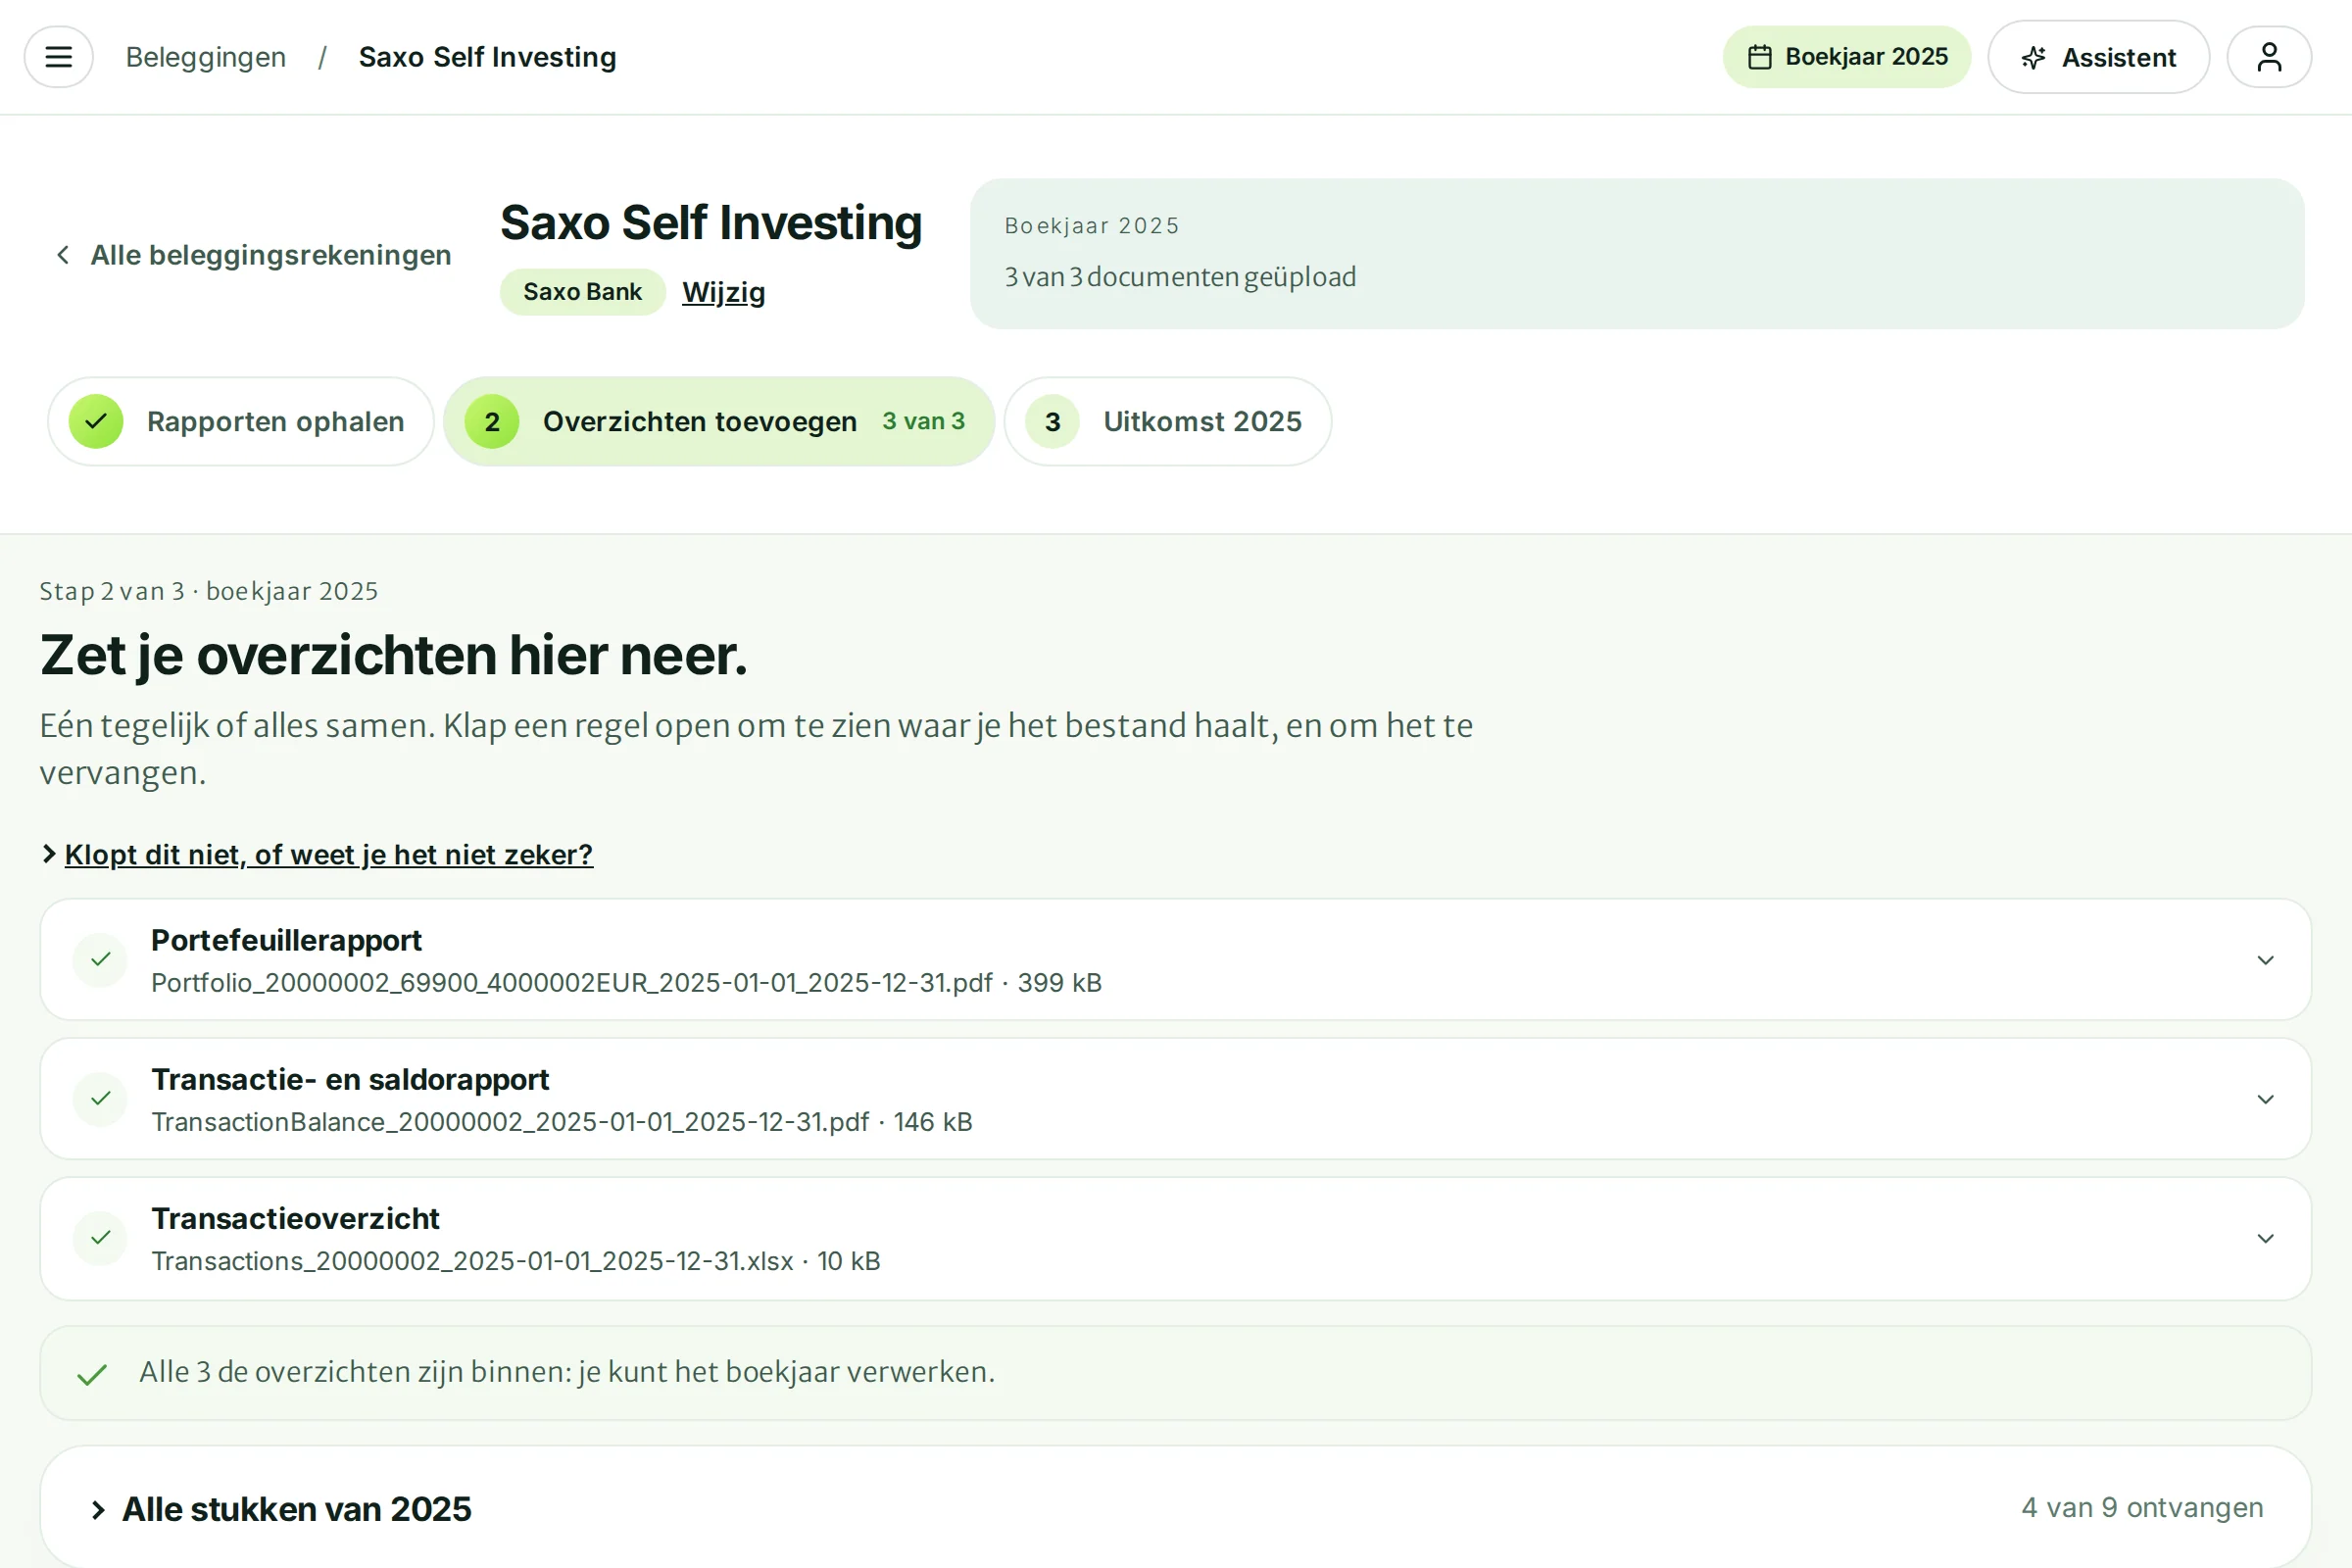Expand the Portefeuillerapport row chevron
2352x1568 pixels.
2265,960
